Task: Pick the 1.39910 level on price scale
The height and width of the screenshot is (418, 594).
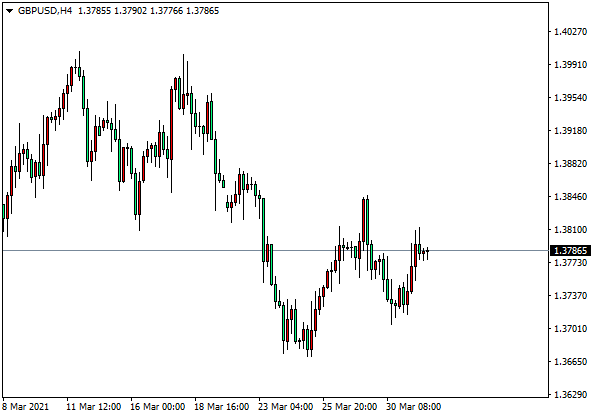Action: pyautogui.click(x=570, y=65)
